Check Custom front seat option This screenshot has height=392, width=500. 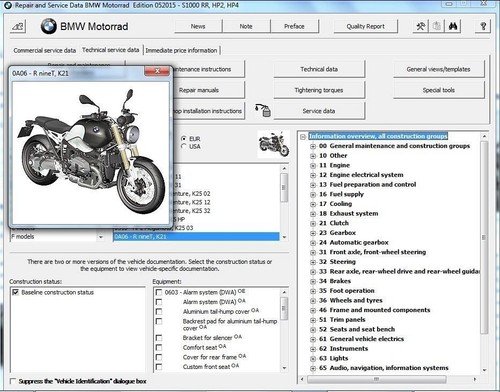pyautogui.click(x=159, y=367)
